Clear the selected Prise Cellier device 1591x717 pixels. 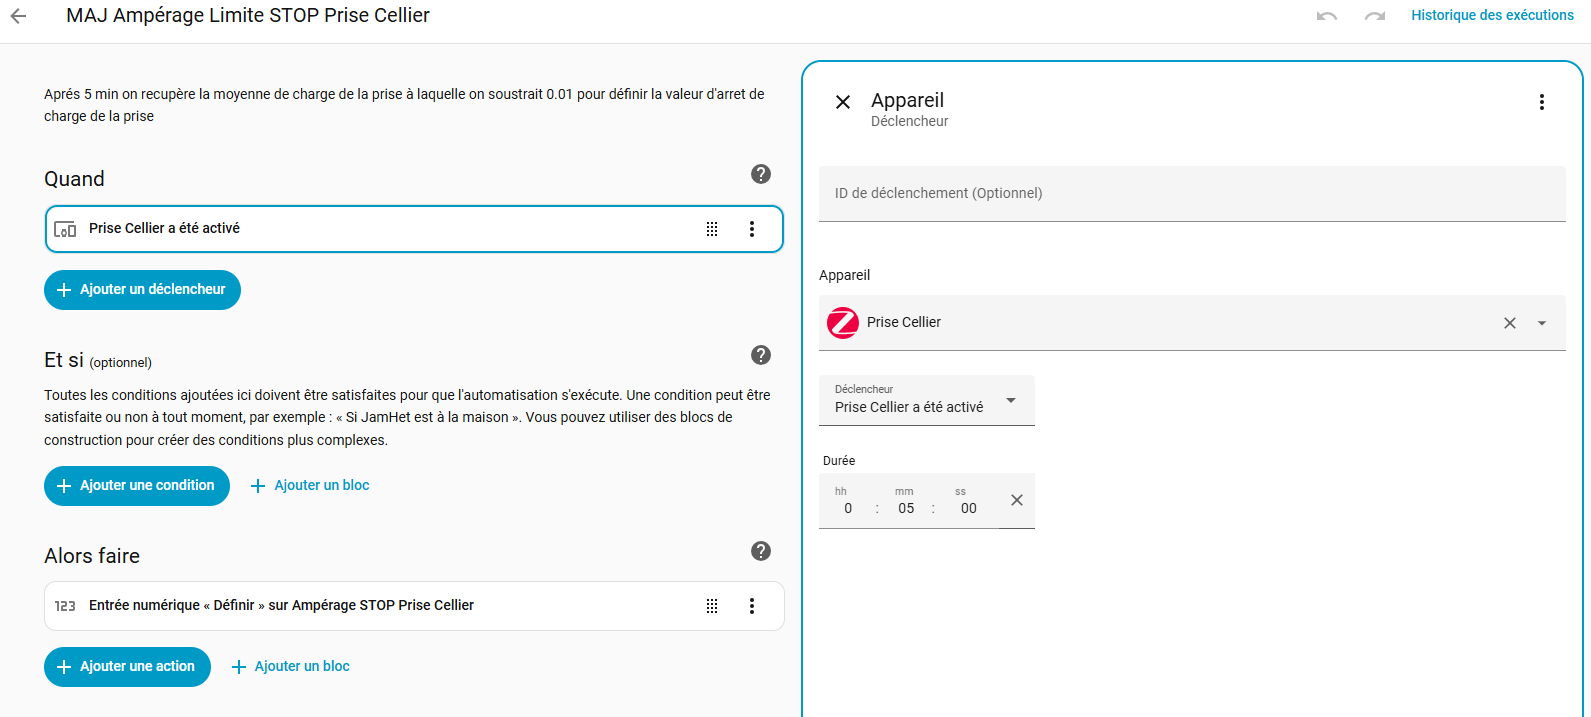click(1510, 323)
